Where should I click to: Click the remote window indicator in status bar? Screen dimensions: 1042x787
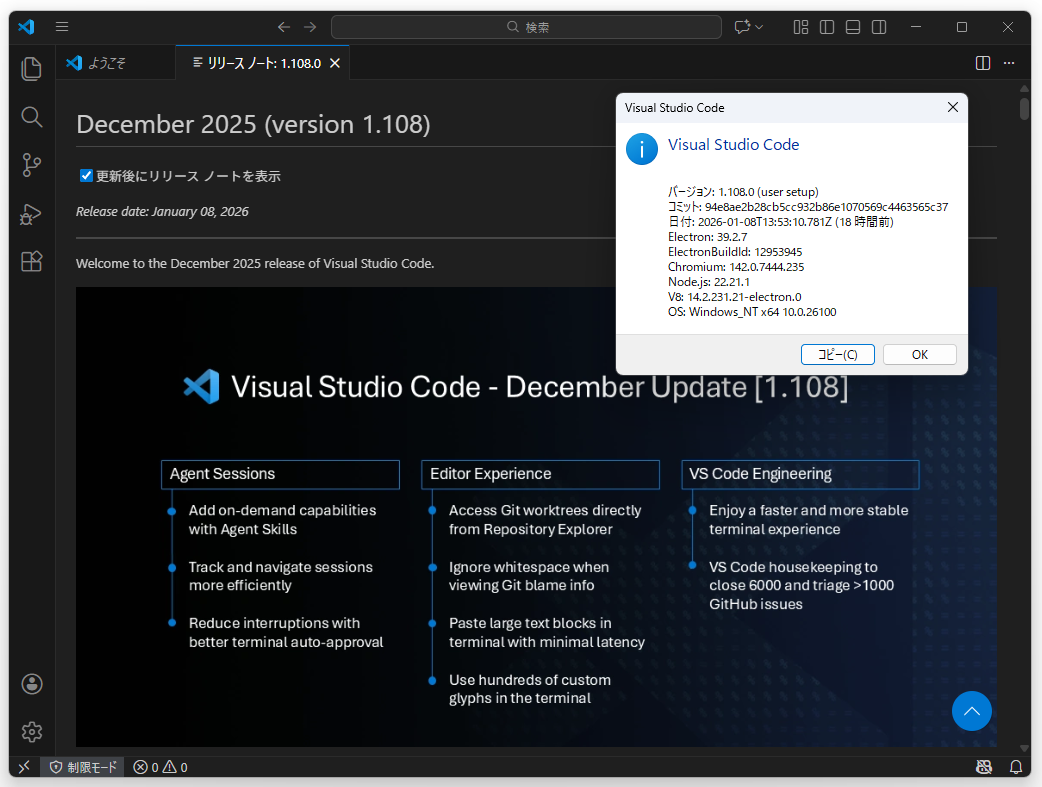point(22,766)
